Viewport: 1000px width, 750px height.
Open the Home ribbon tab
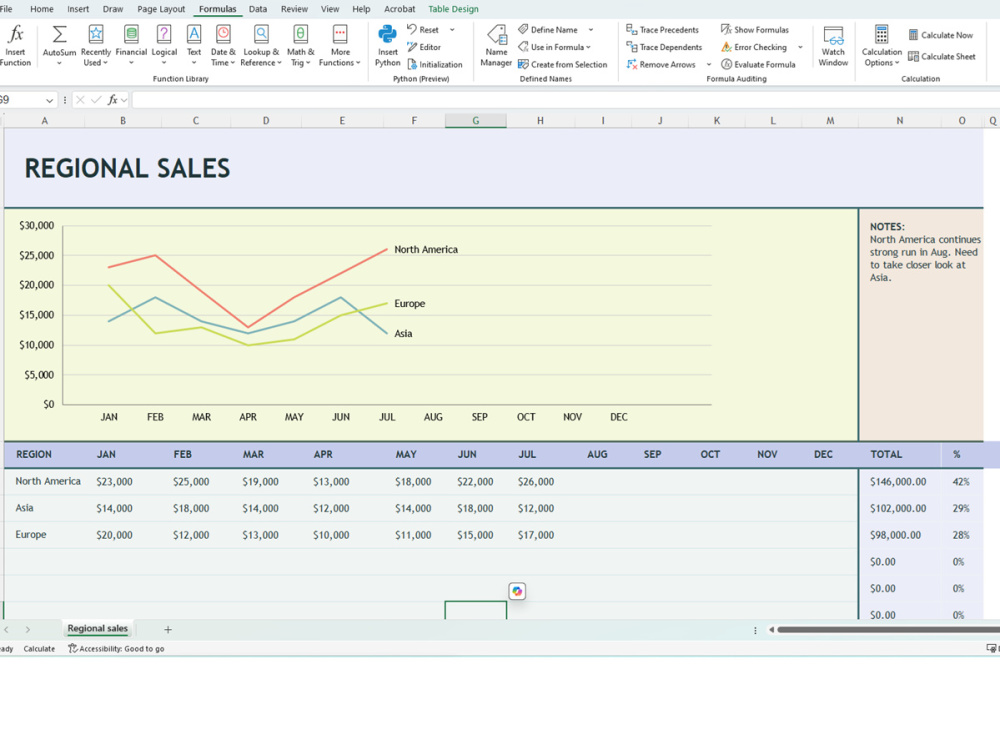point(41,9)
